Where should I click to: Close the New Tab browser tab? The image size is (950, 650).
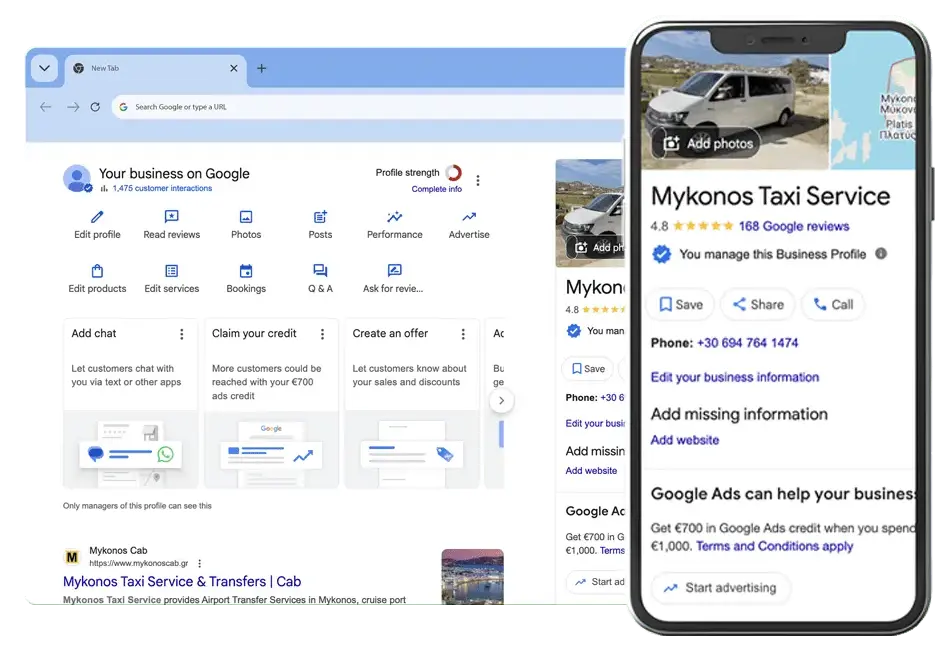(x=234, y=69)
